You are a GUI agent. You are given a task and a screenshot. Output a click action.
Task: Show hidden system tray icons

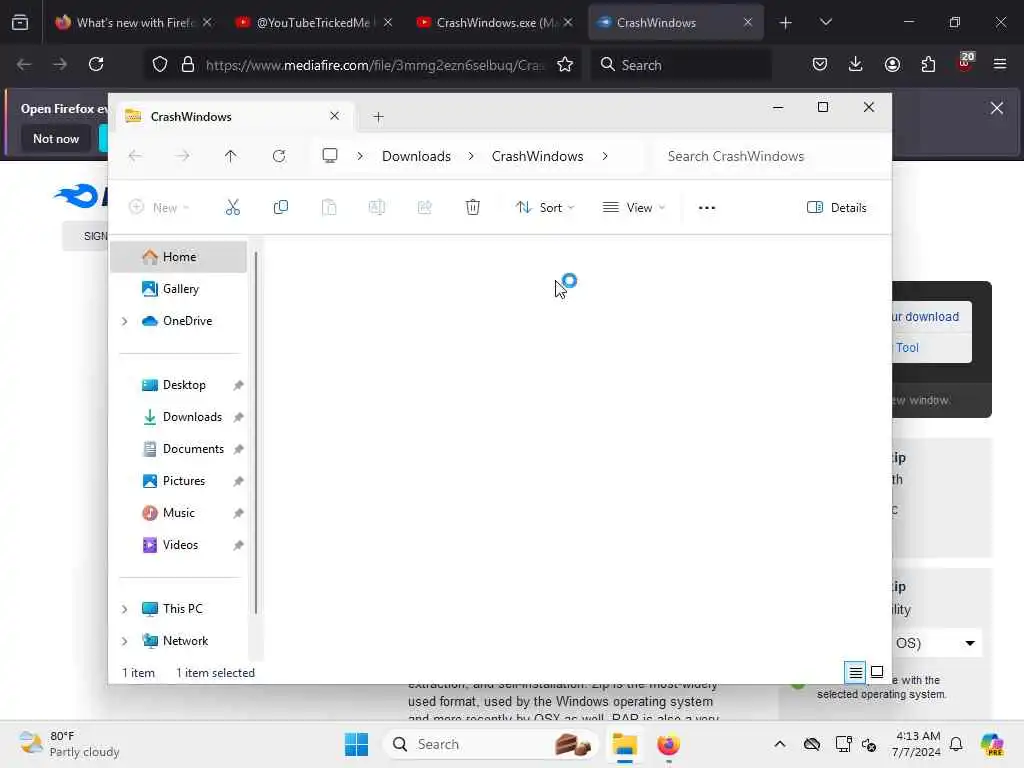(780, 744)
